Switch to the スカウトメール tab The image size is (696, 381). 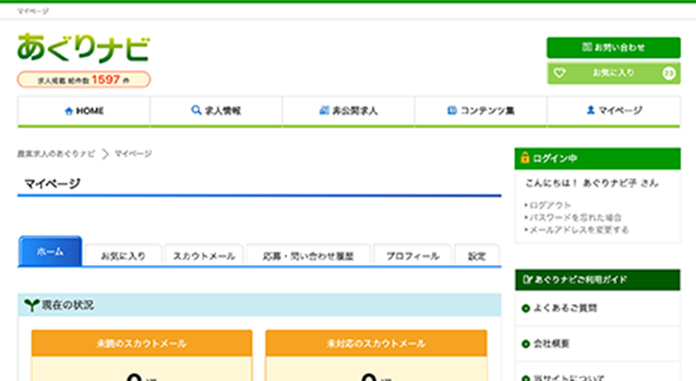tap(204, 256)
